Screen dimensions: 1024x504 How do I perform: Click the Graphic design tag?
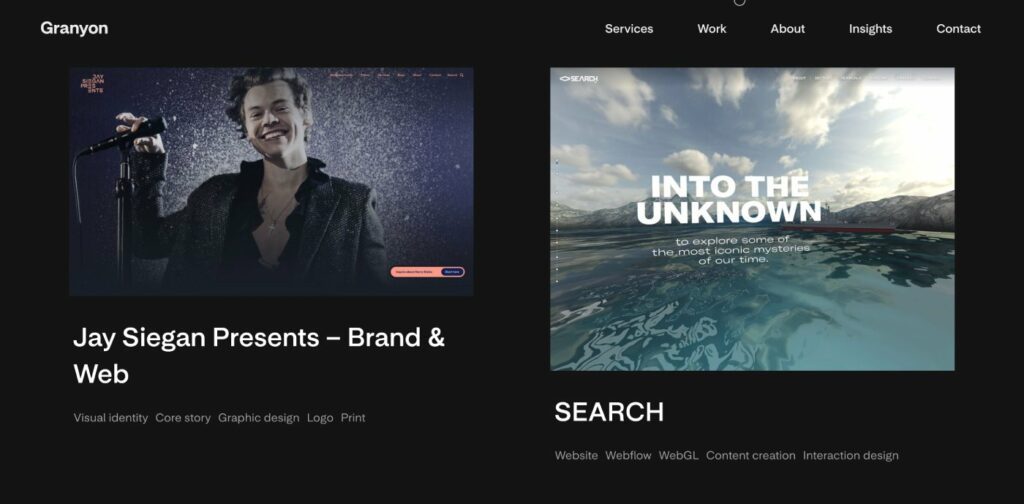click(259, 418)
